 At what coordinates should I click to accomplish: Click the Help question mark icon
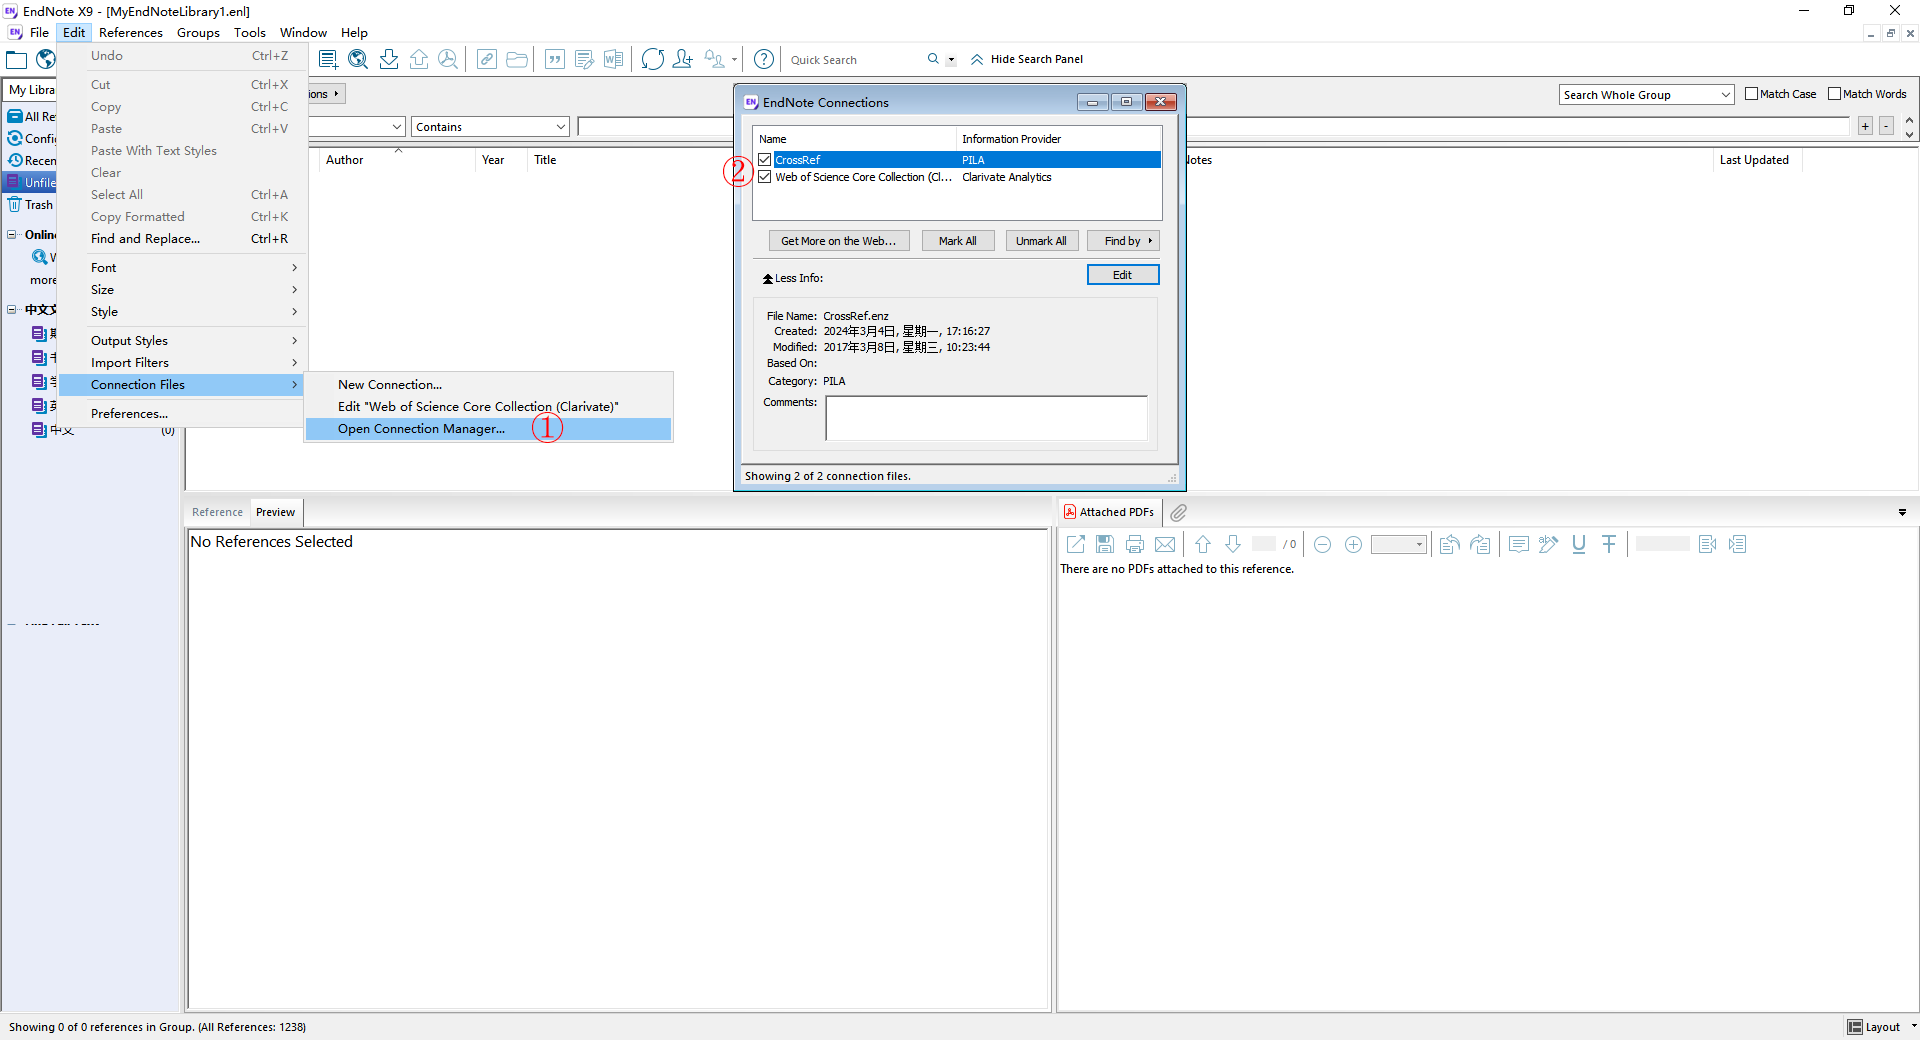(764, 59)
